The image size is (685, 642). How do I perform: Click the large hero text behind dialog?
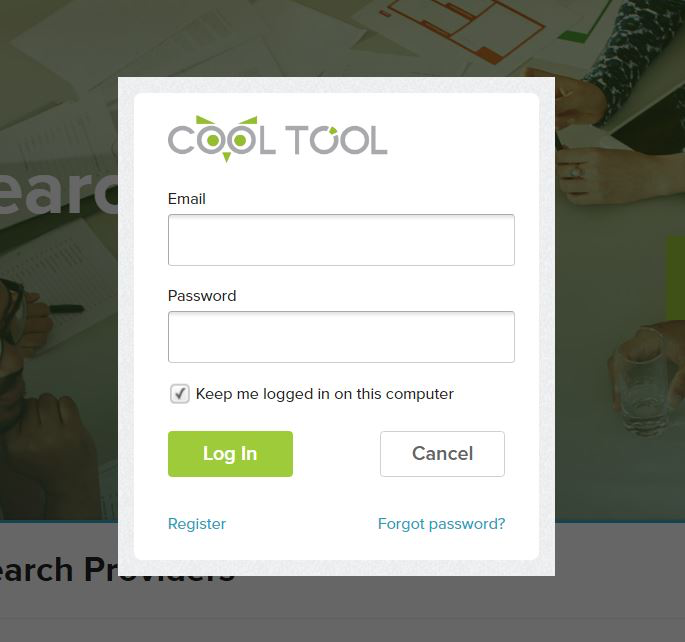tap(59, 193)
